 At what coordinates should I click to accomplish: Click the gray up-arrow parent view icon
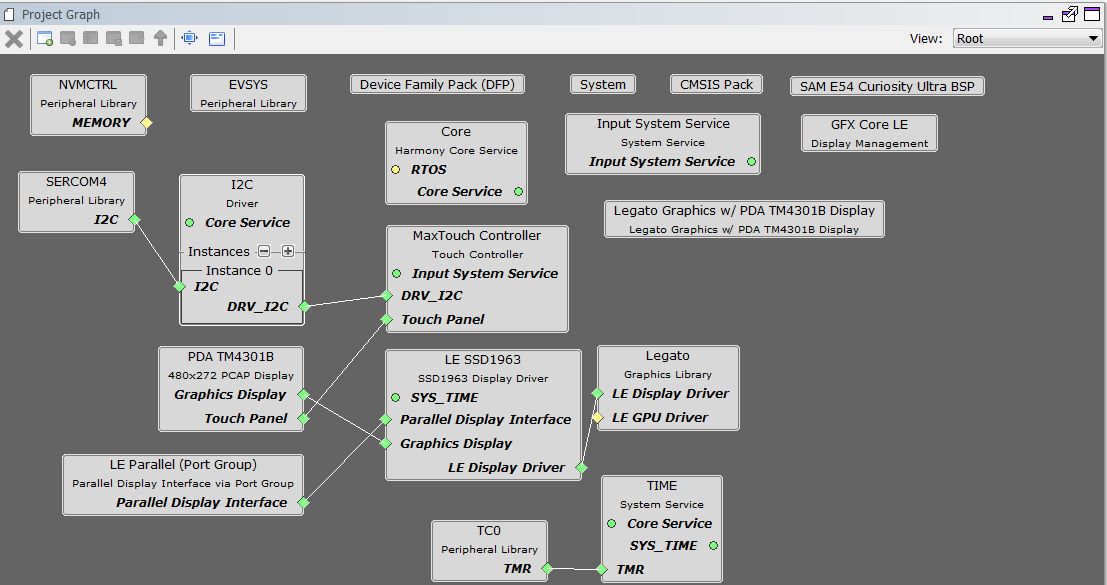click(x=160, y=38)
